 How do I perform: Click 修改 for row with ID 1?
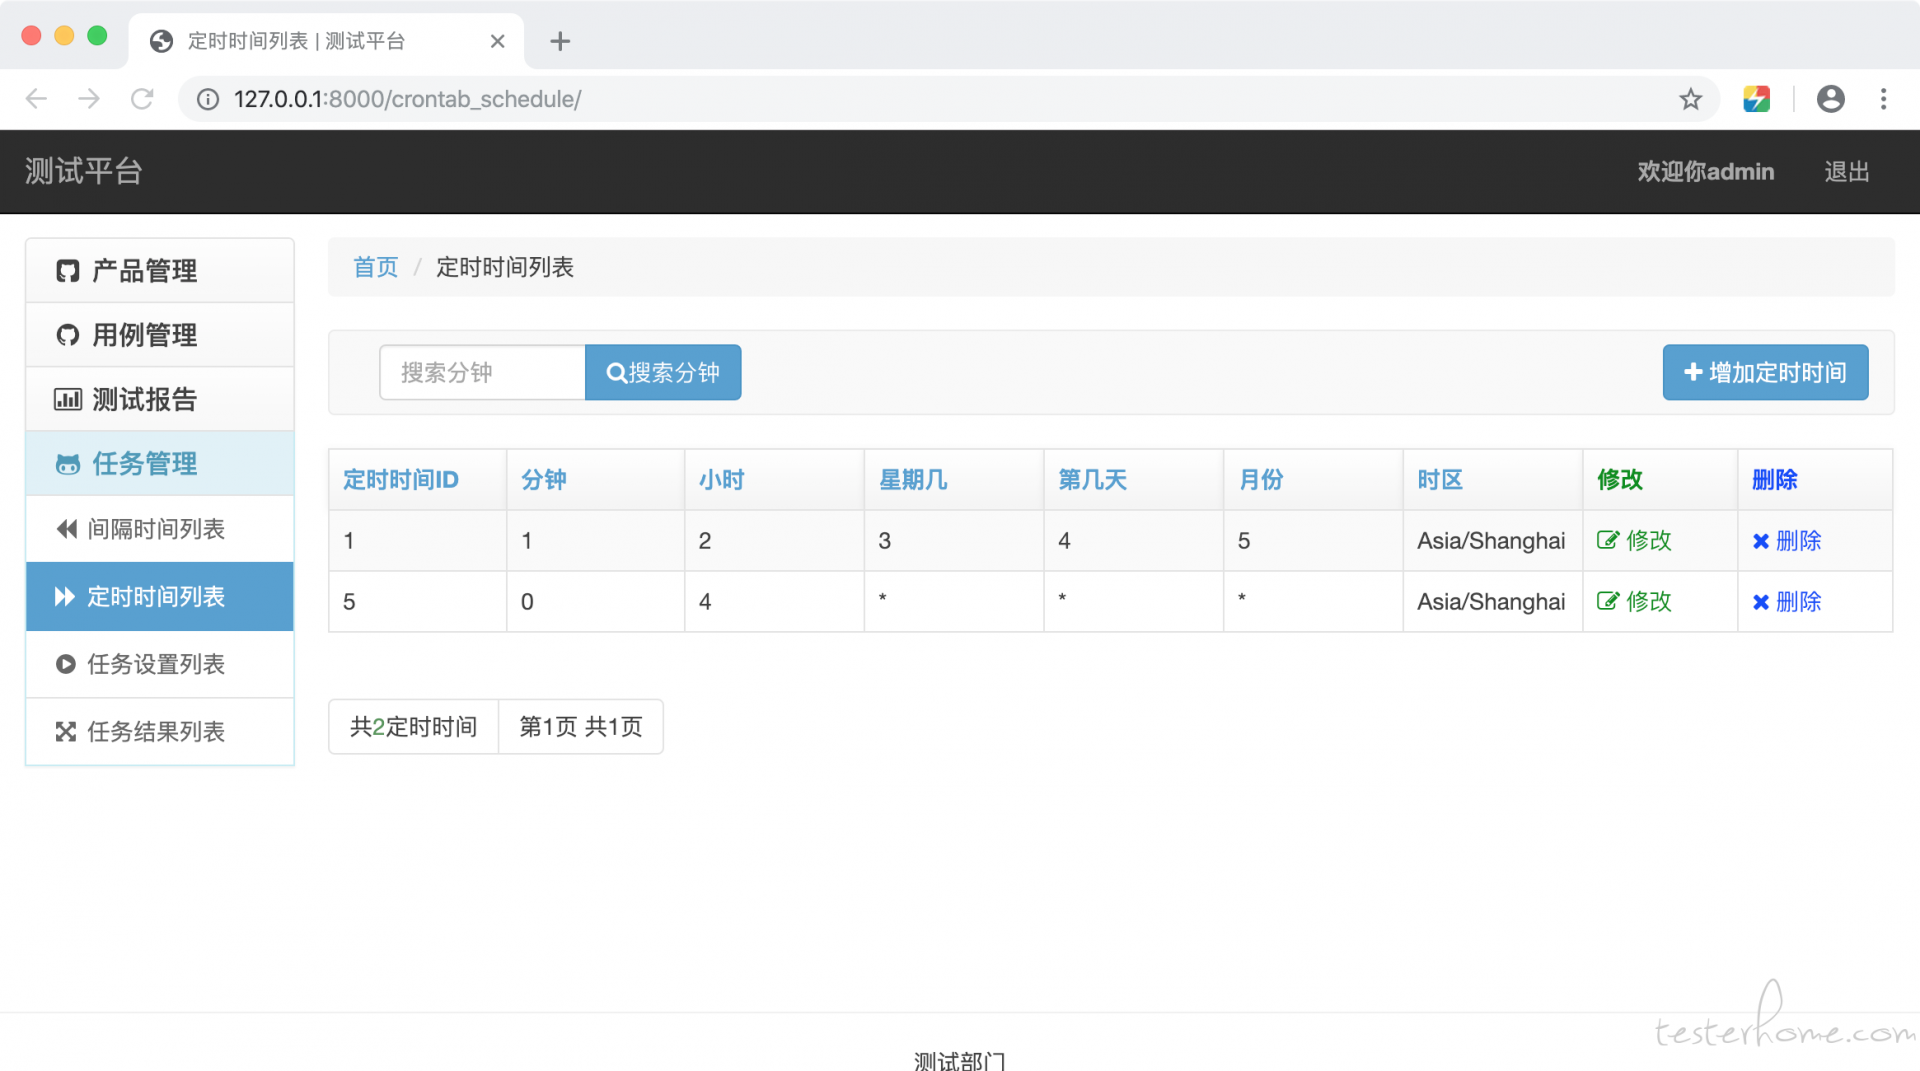pyautogui.click(x=1634, y=541)
